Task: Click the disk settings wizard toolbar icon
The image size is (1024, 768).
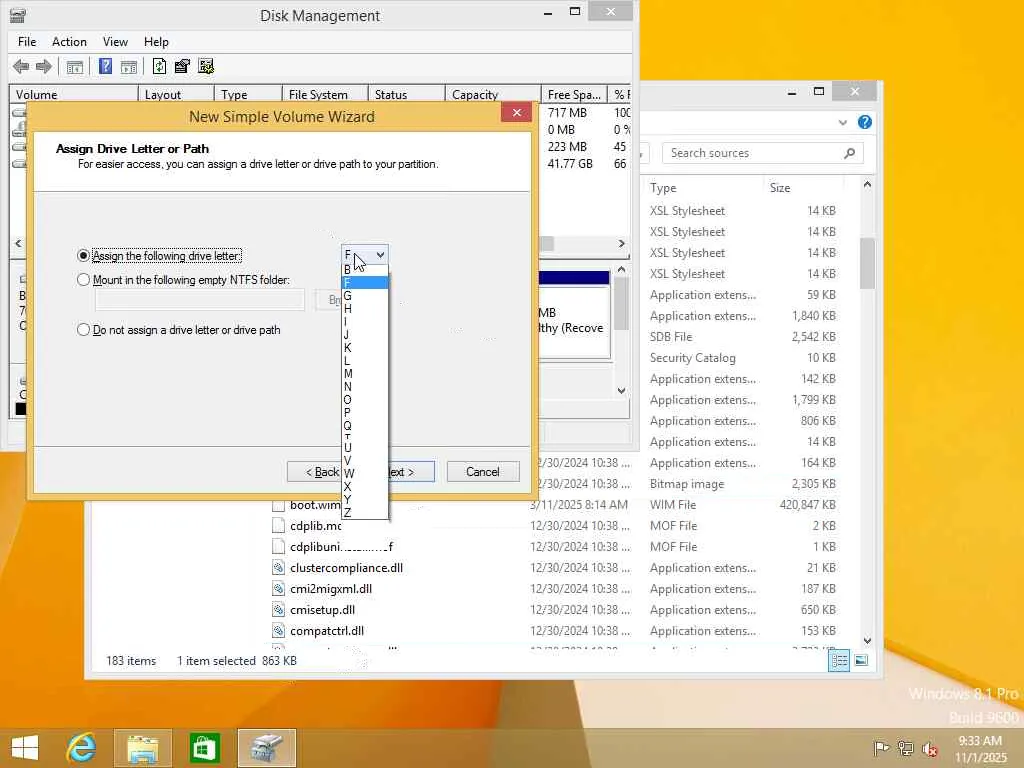Action: (206, 66)
